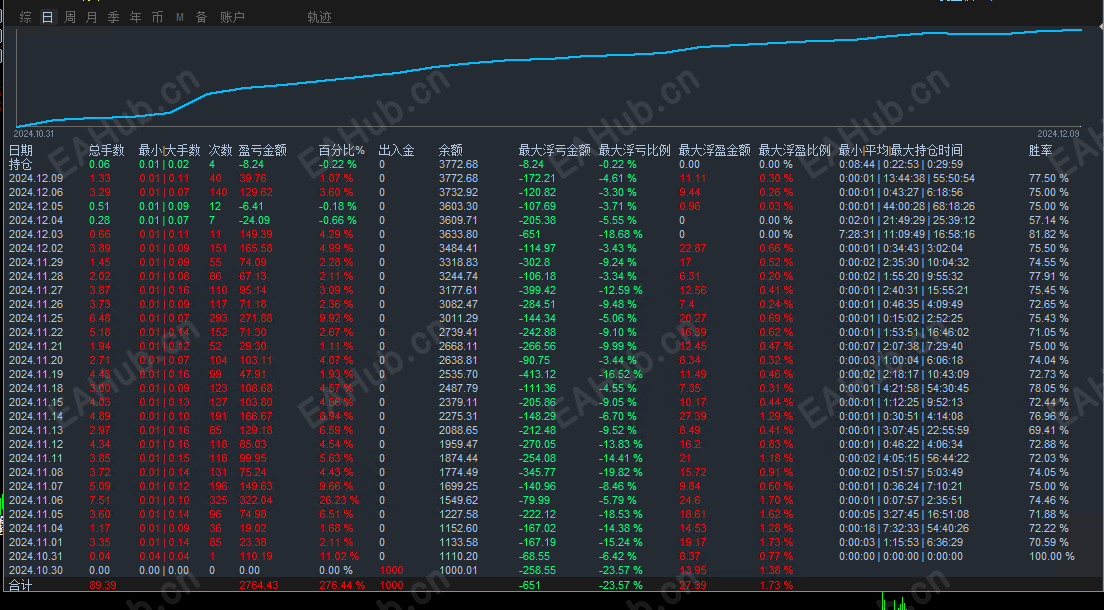Click deposit value 1000 on 2024.10.30 row
Image resolution: width=1104 pixels, height=610 pixels.
click(x=391, y=571)
